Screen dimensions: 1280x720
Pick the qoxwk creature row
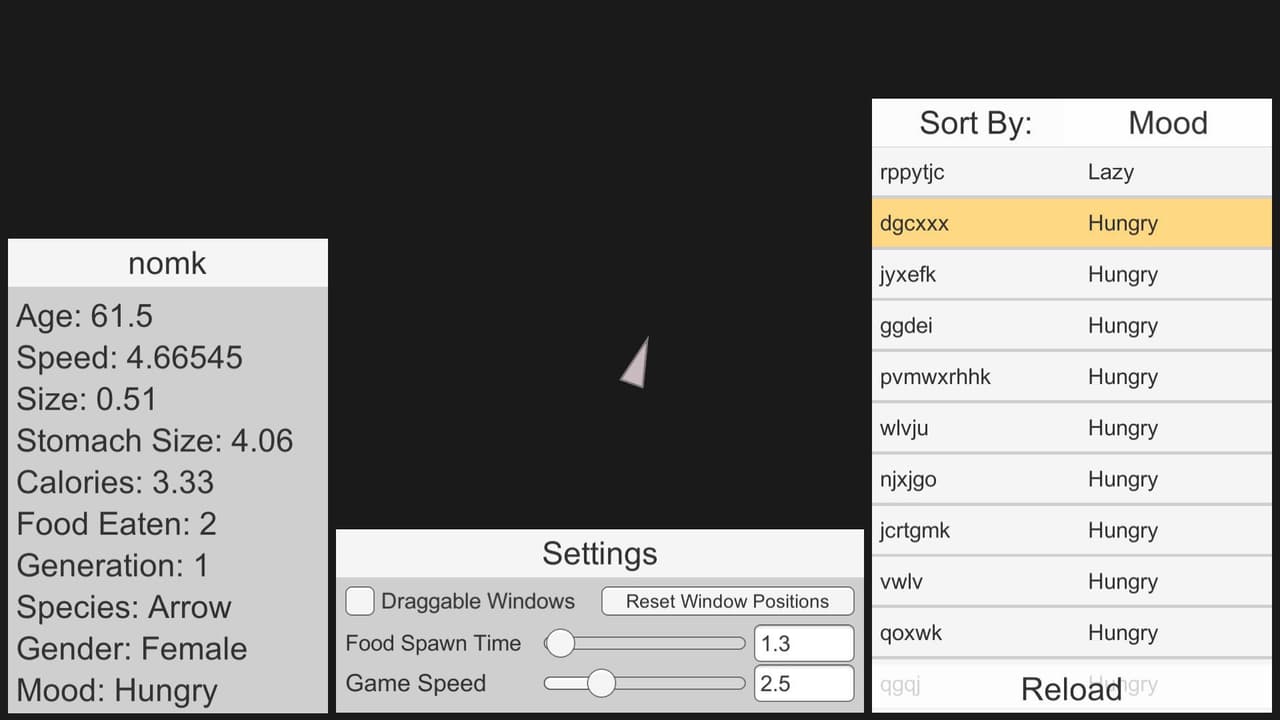click(x=1071, y=633)
